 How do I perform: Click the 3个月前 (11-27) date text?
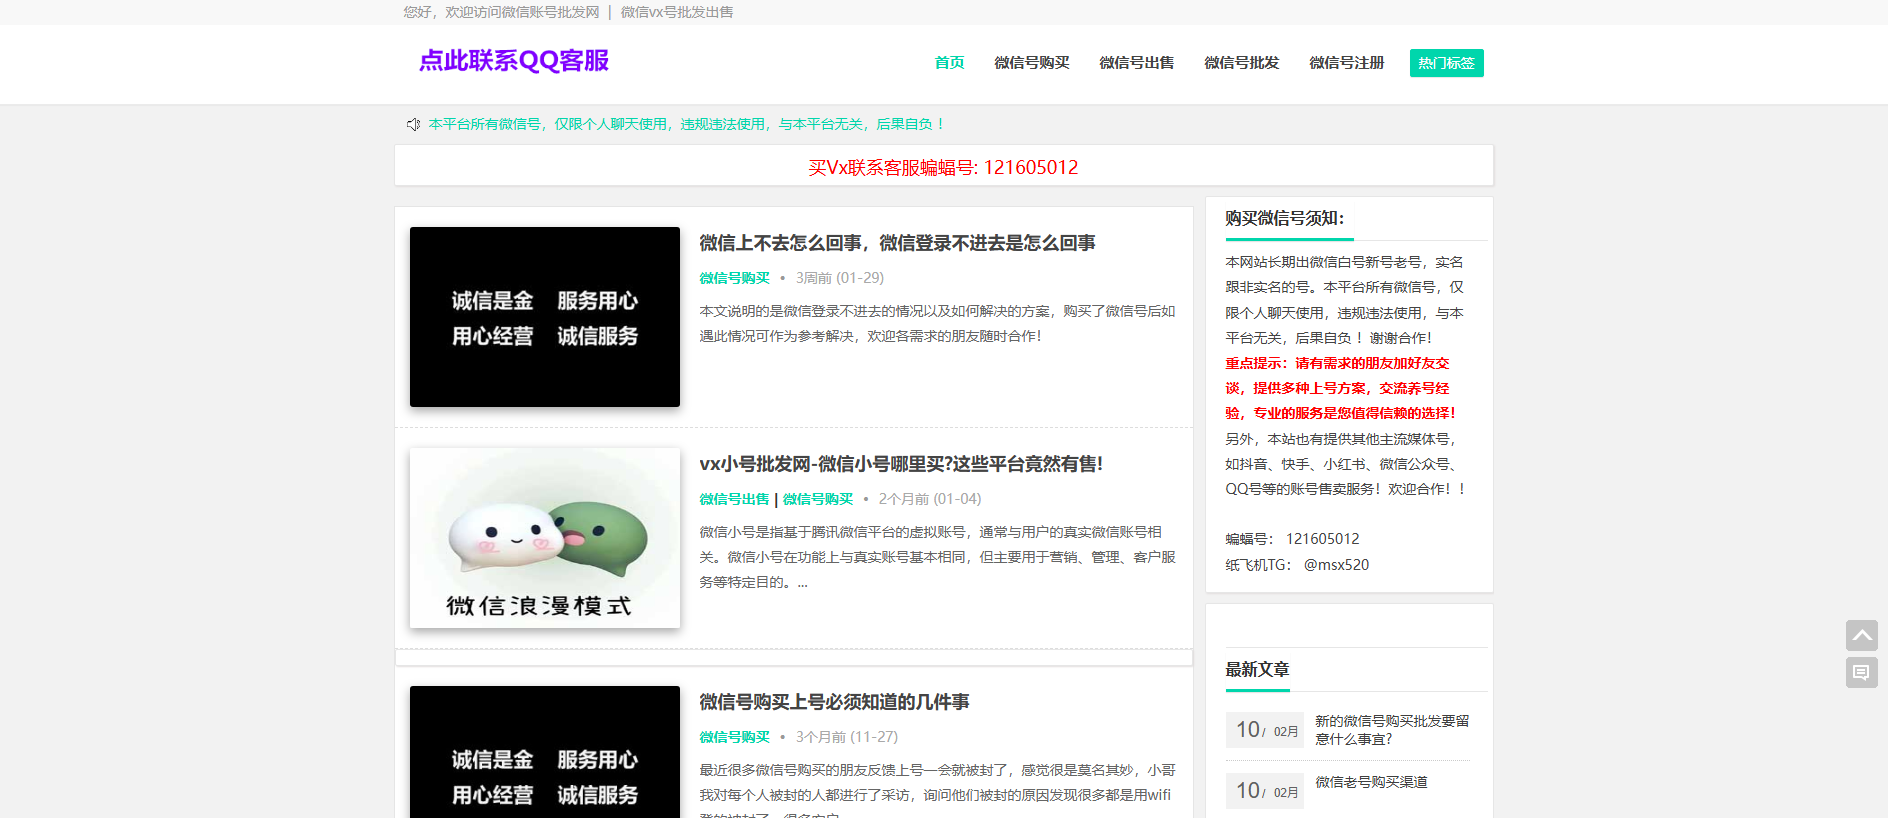[846, 737]
